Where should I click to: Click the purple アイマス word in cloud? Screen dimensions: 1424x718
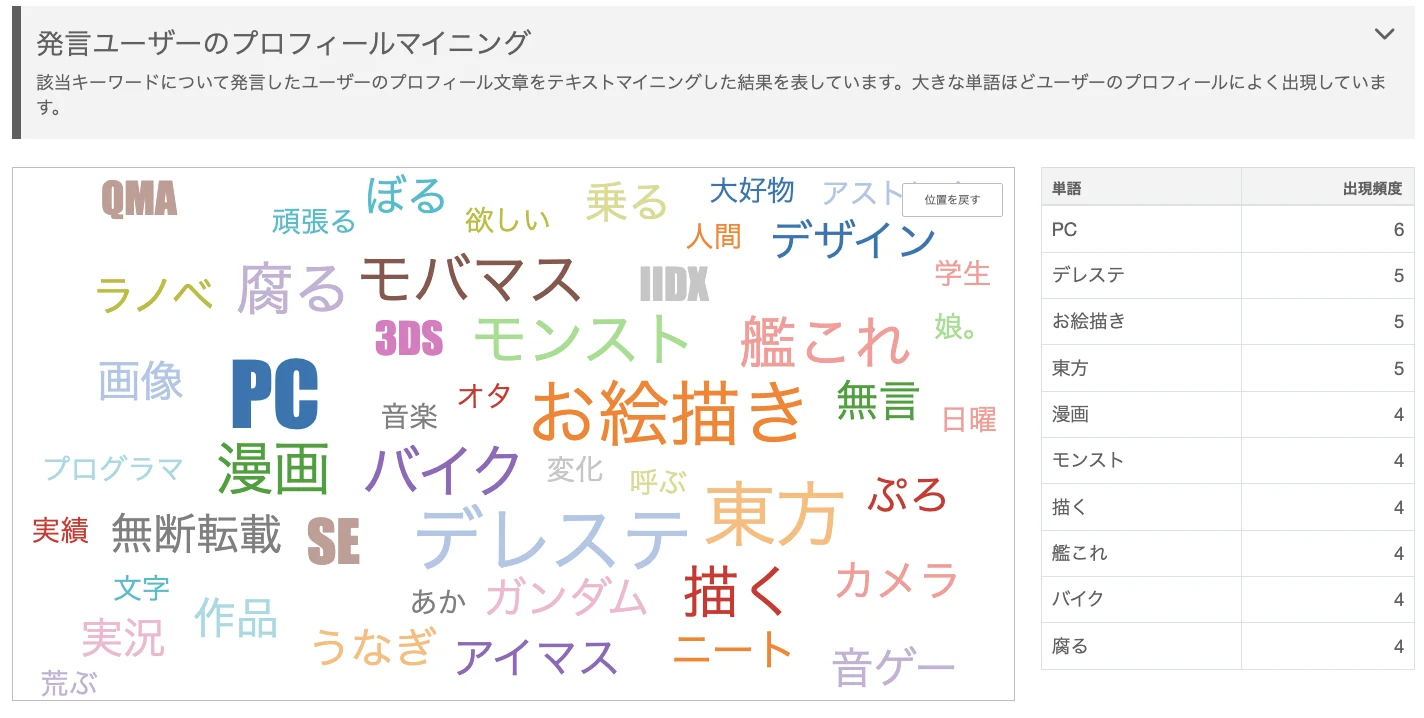point(535,656)
